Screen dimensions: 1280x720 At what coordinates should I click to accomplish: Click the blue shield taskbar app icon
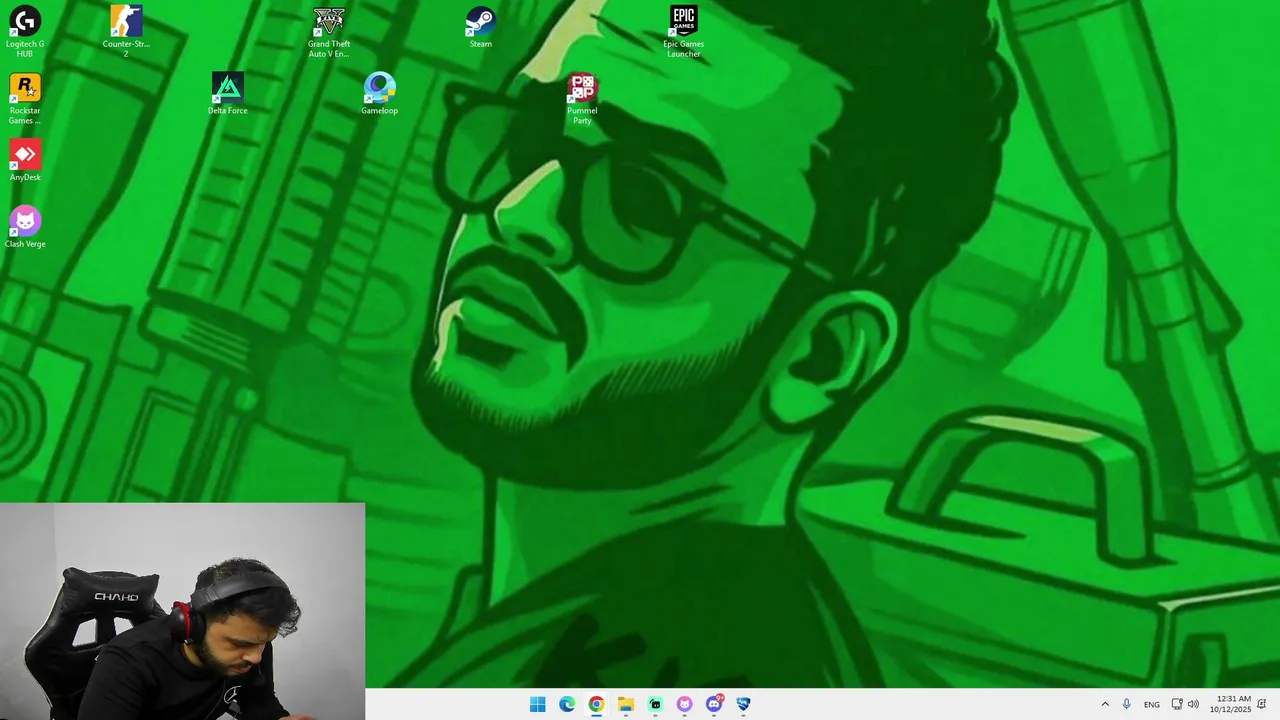[x=743, y=704]
